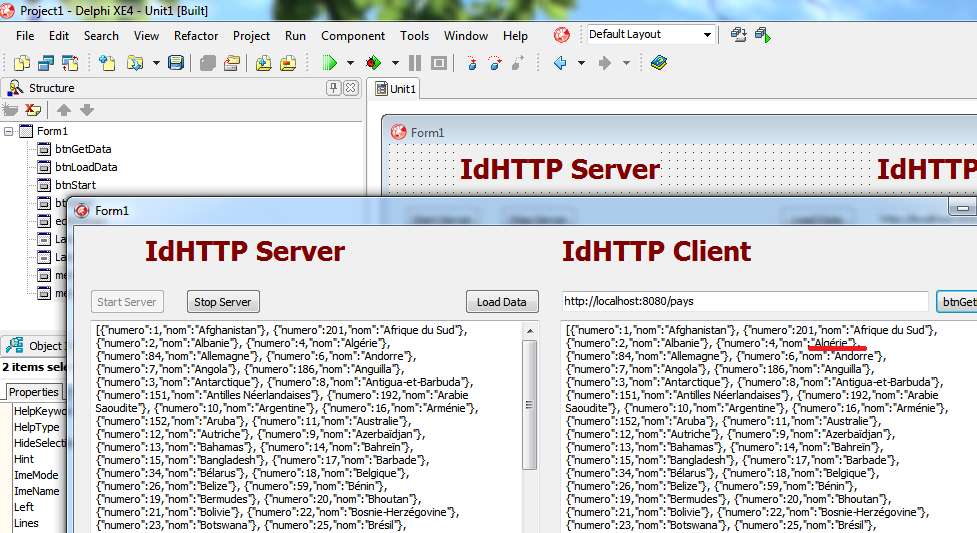Click Run Without Debugging icon

point(374,63)
